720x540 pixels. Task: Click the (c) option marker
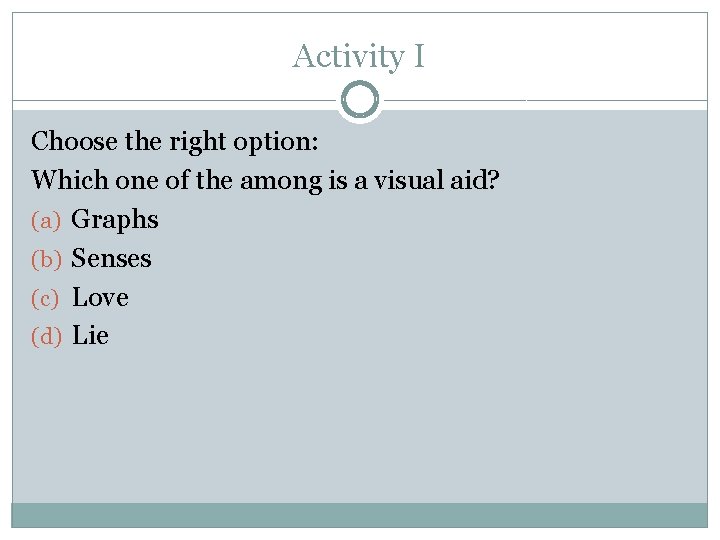pos(47,298)
